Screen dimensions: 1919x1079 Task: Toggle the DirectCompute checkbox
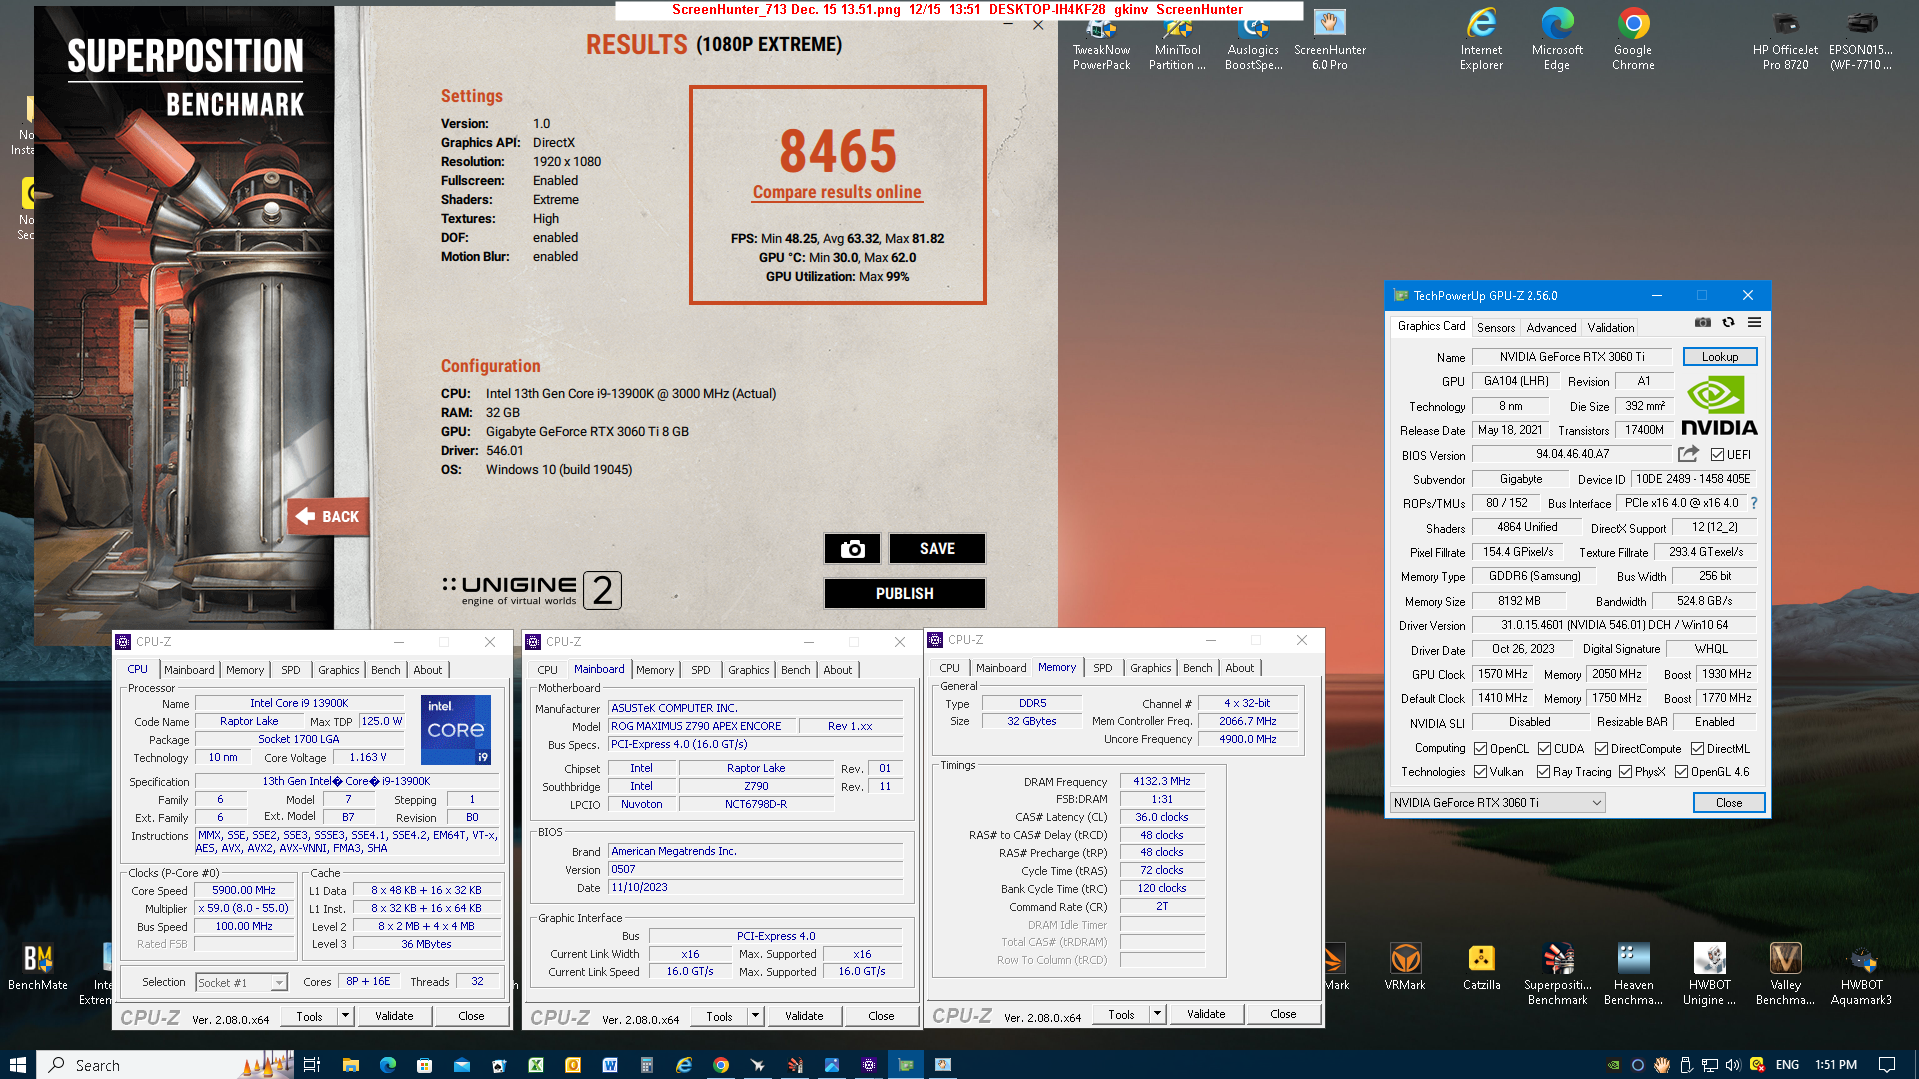pos(1602,748)
